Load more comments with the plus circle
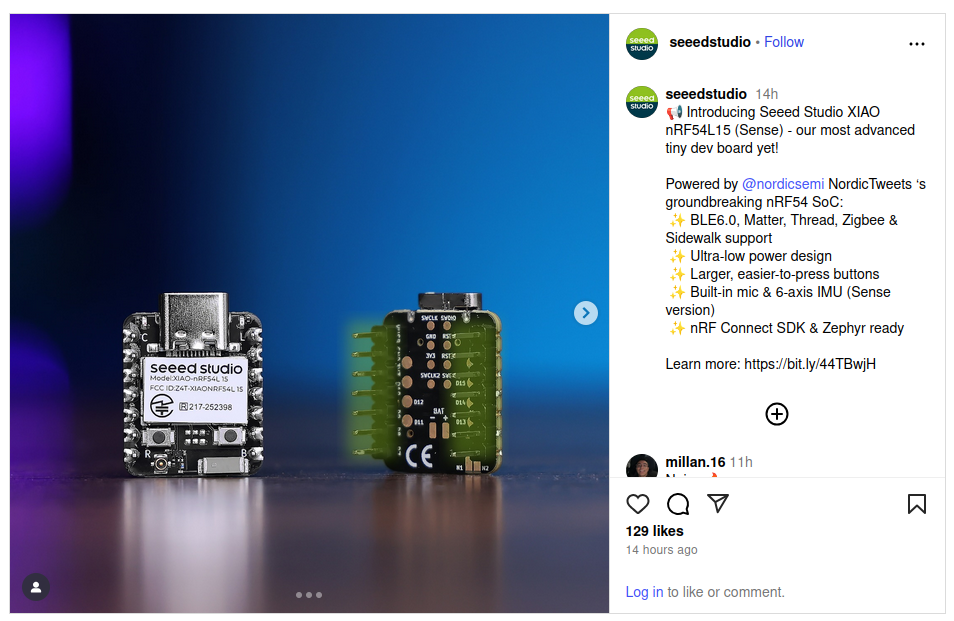Screen dimensions: 954x621 tap(776, 414)
